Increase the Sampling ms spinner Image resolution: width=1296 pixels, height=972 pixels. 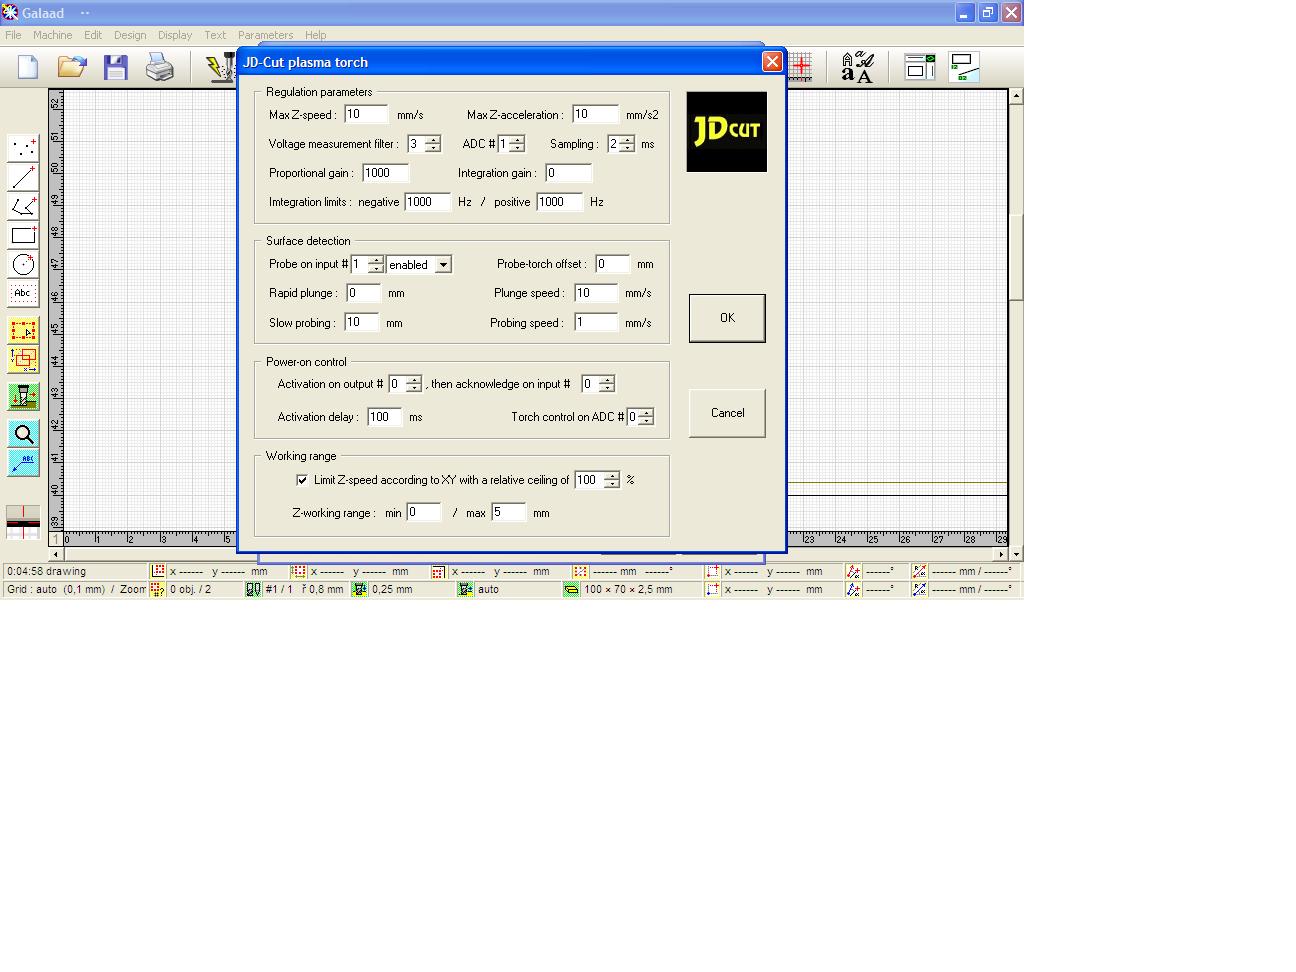coord(627,140)
